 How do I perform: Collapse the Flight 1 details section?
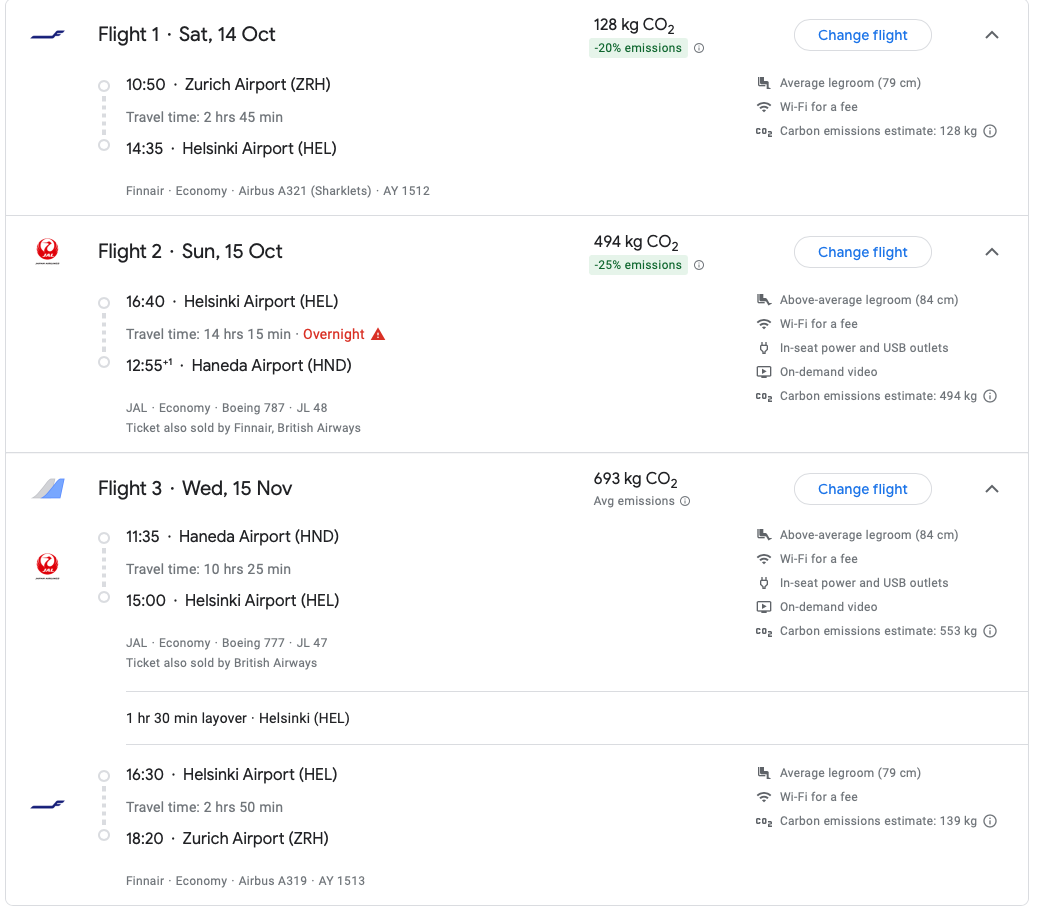click(991, 34)
